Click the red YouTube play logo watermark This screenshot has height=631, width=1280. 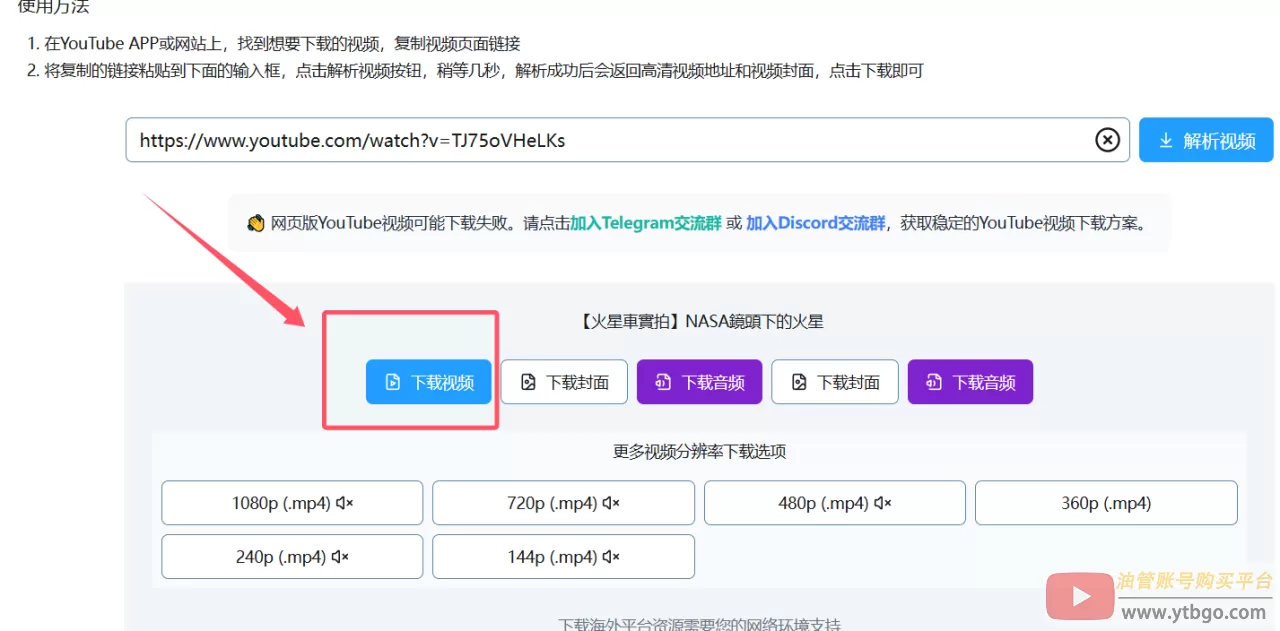1080,597
